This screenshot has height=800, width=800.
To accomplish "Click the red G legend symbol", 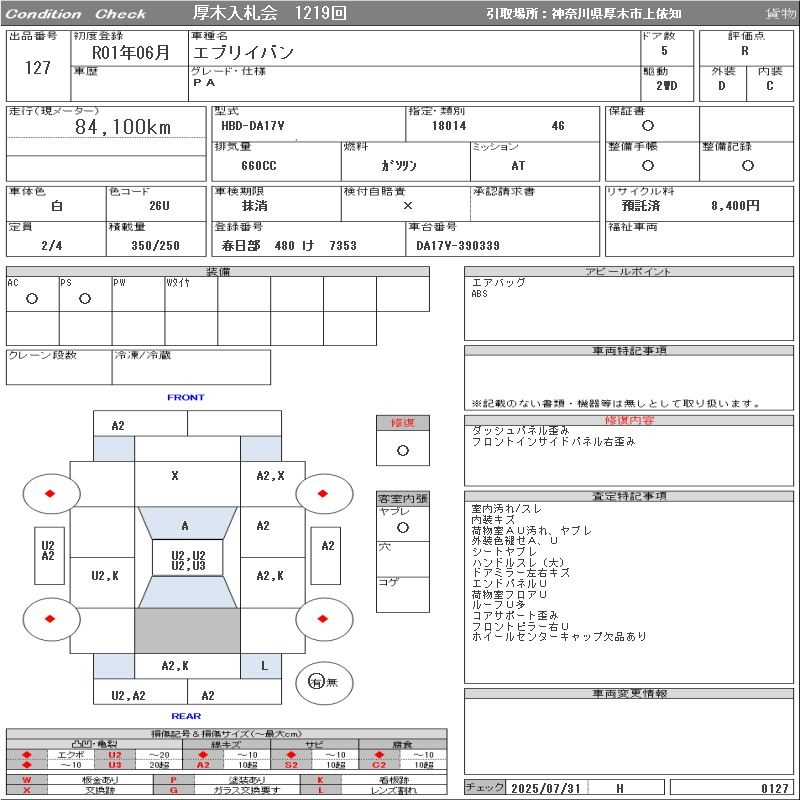I will (173, 790).
